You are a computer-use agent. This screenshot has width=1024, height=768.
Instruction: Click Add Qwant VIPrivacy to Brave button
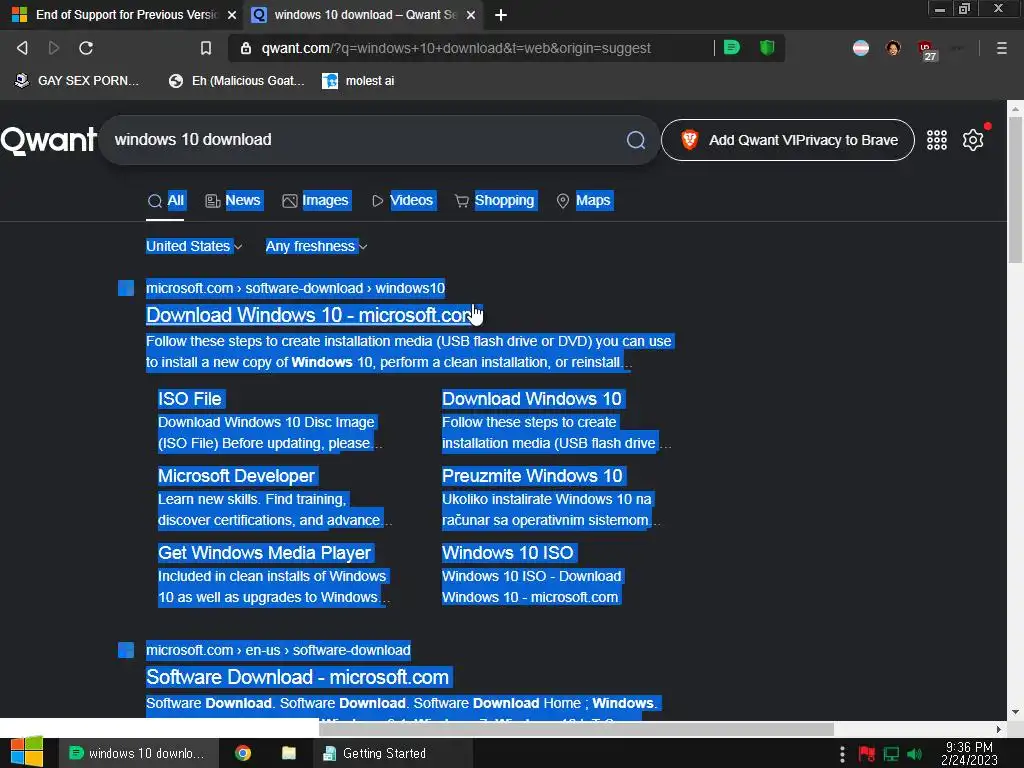[x=788, y=140]
